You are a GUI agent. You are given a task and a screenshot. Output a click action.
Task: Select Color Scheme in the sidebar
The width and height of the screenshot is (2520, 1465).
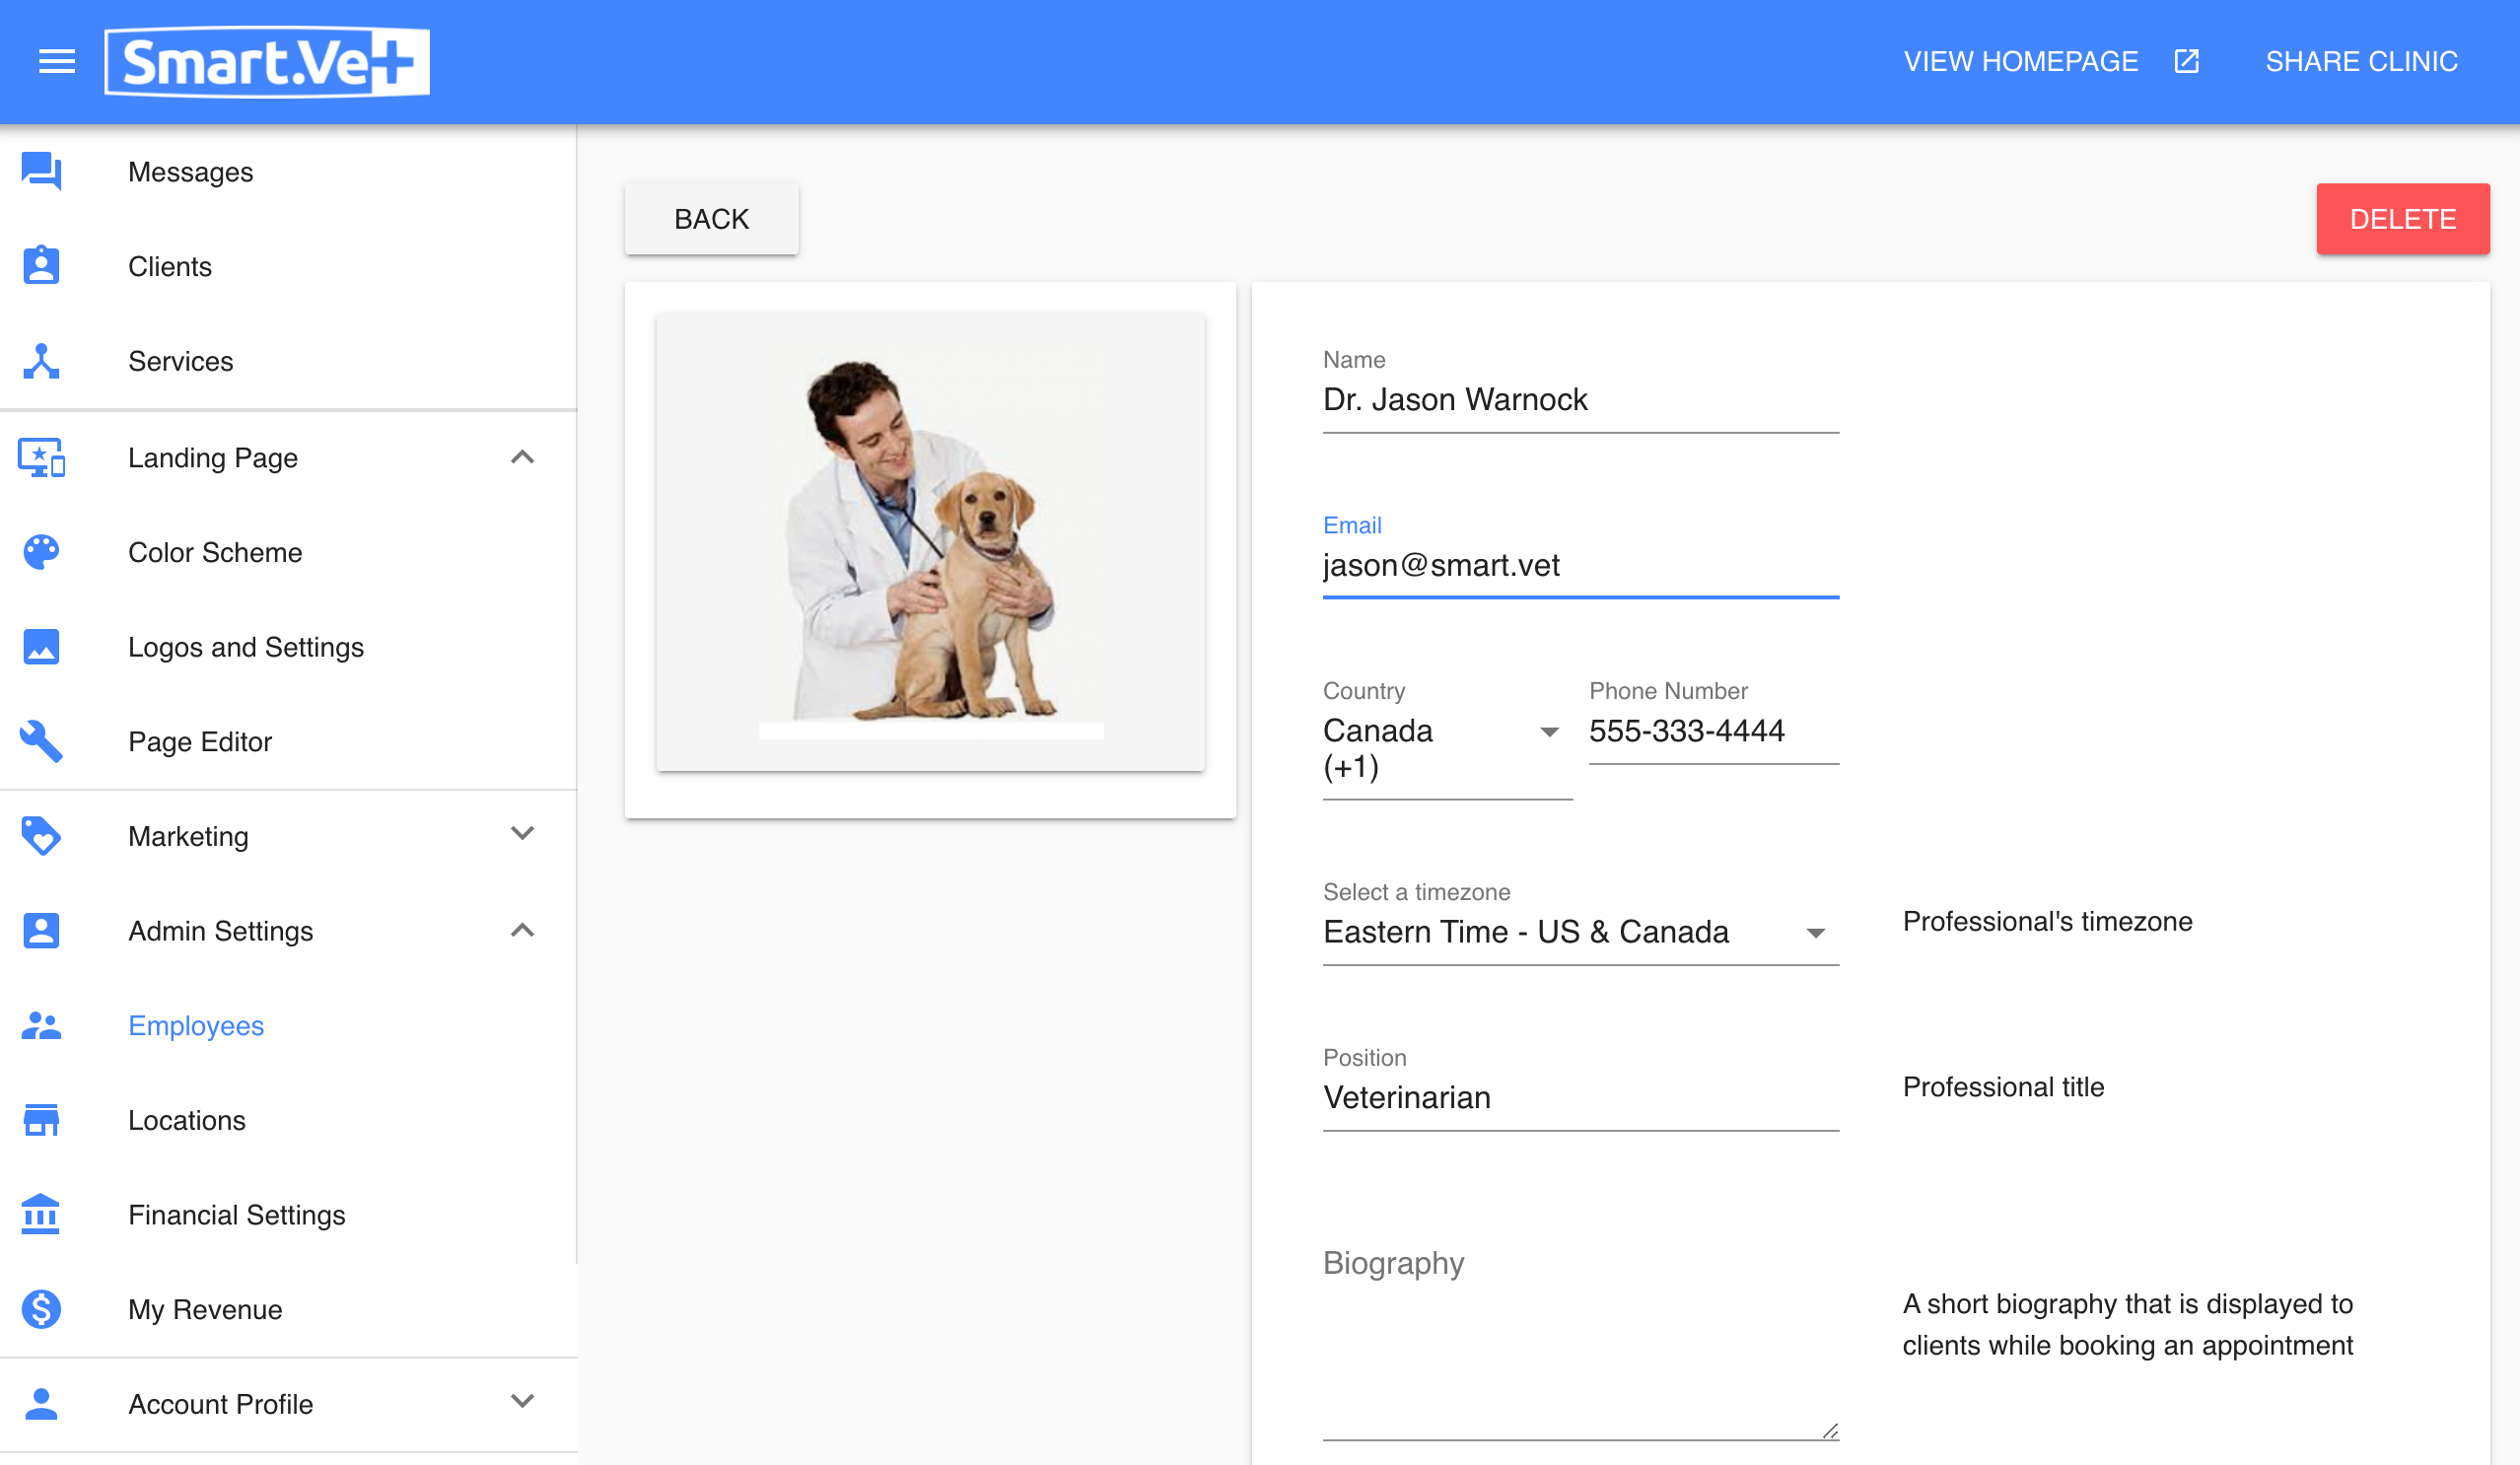pyautogui.click(x=288, y=552)
